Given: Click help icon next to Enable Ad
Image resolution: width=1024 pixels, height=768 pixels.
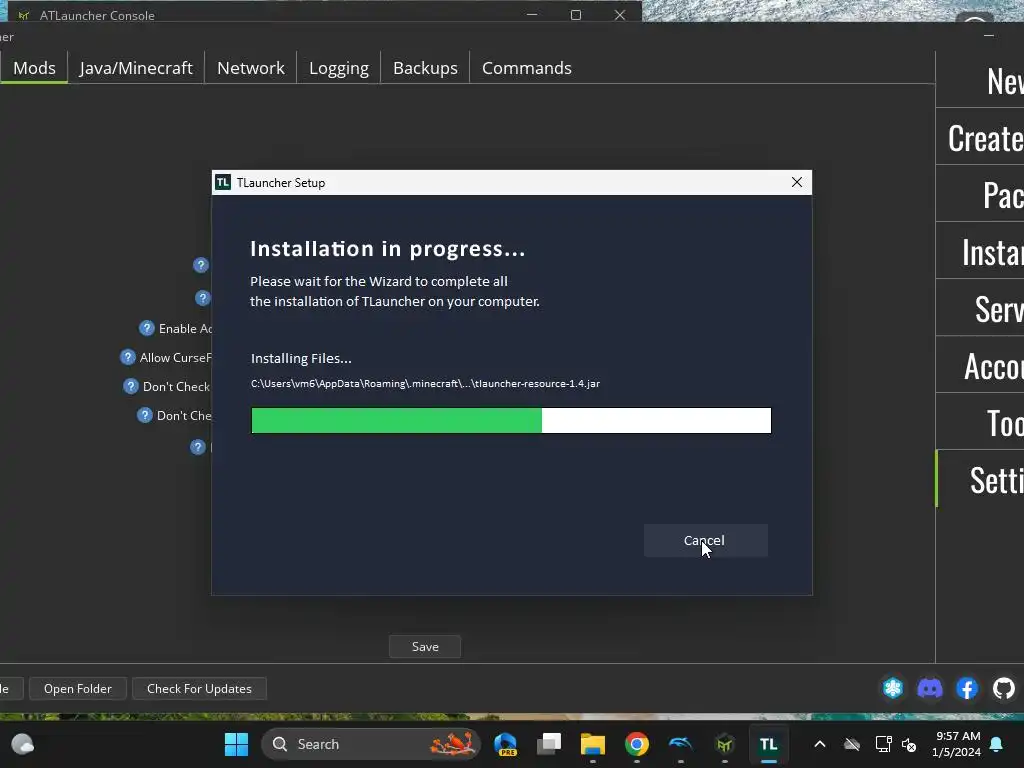Looking at the screenshot, I should click(147, 328).
